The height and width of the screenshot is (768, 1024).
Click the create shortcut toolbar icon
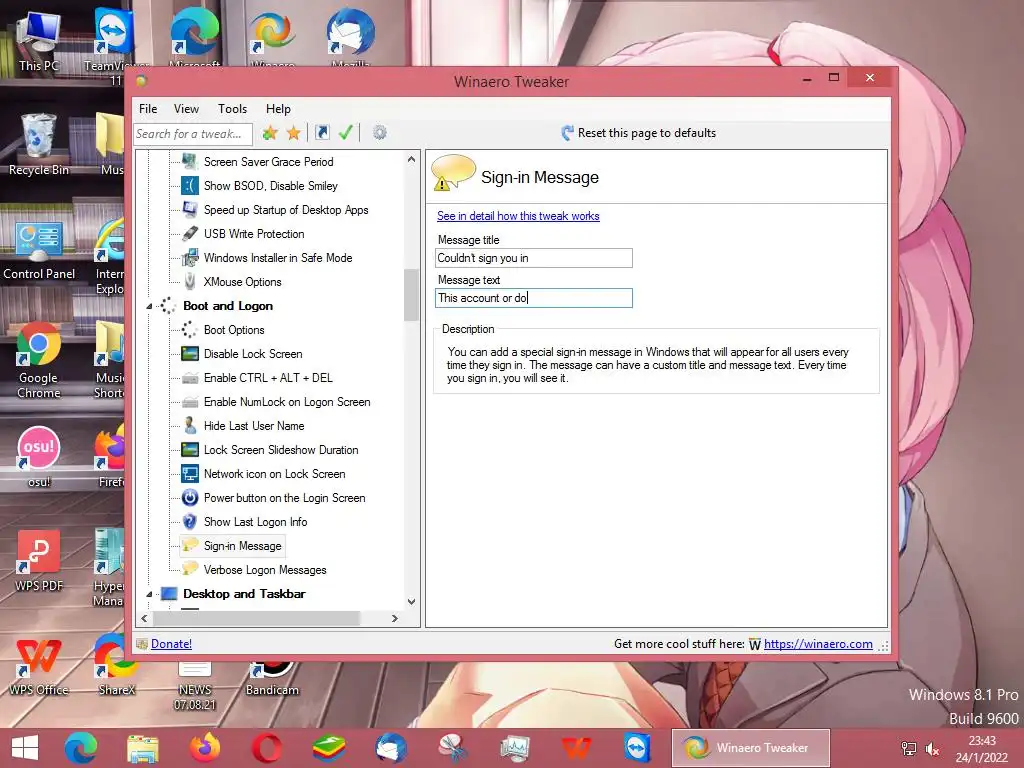pos(322,133)
